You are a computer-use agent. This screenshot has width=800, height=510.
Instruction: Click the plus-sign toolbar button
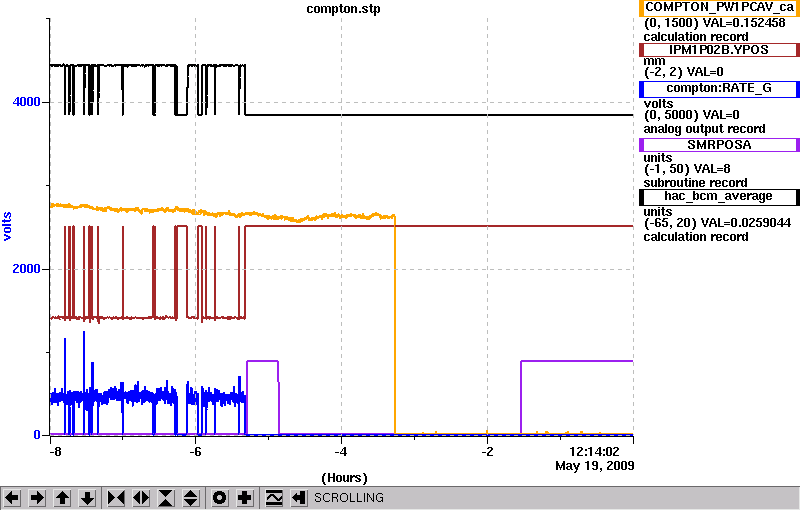[245, 497]
